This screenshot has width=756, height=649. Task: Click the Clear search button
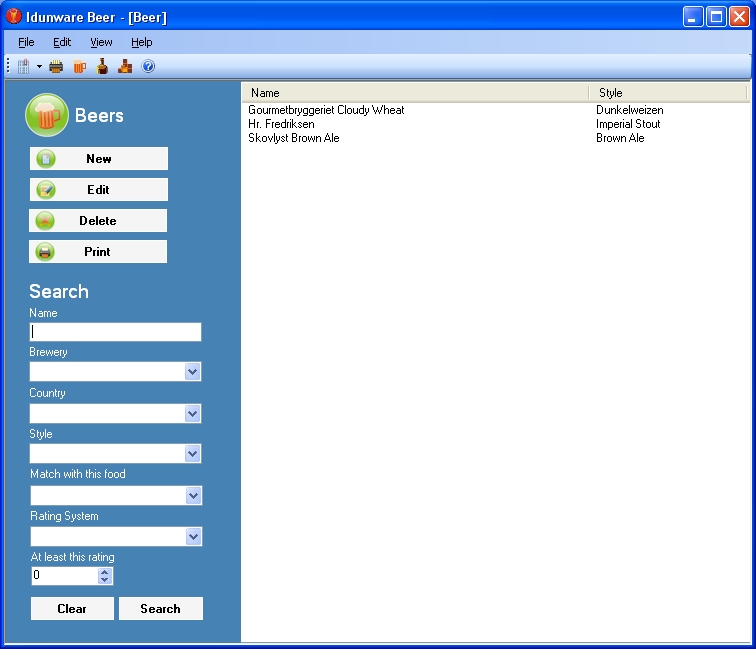72,608
